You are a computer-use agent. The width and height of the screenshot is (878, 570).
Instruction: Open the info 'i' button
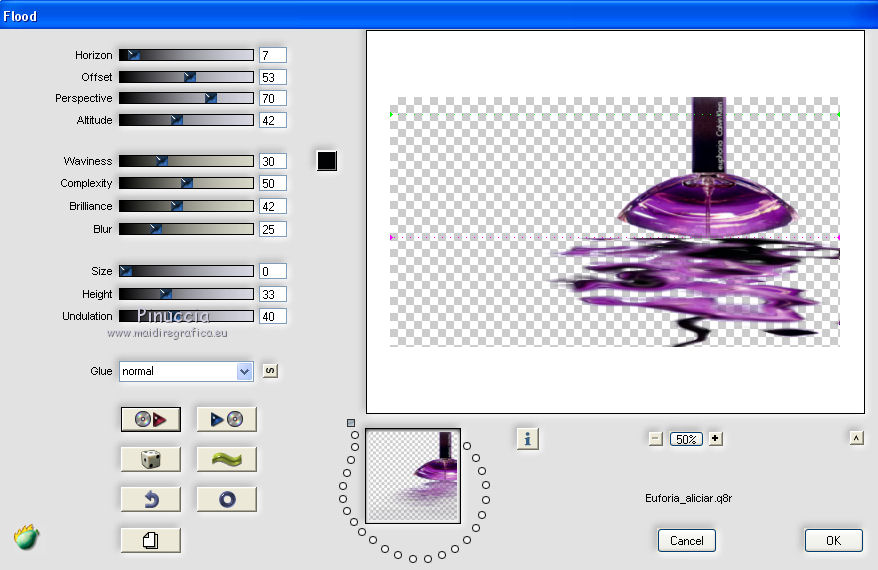(527, 440)
